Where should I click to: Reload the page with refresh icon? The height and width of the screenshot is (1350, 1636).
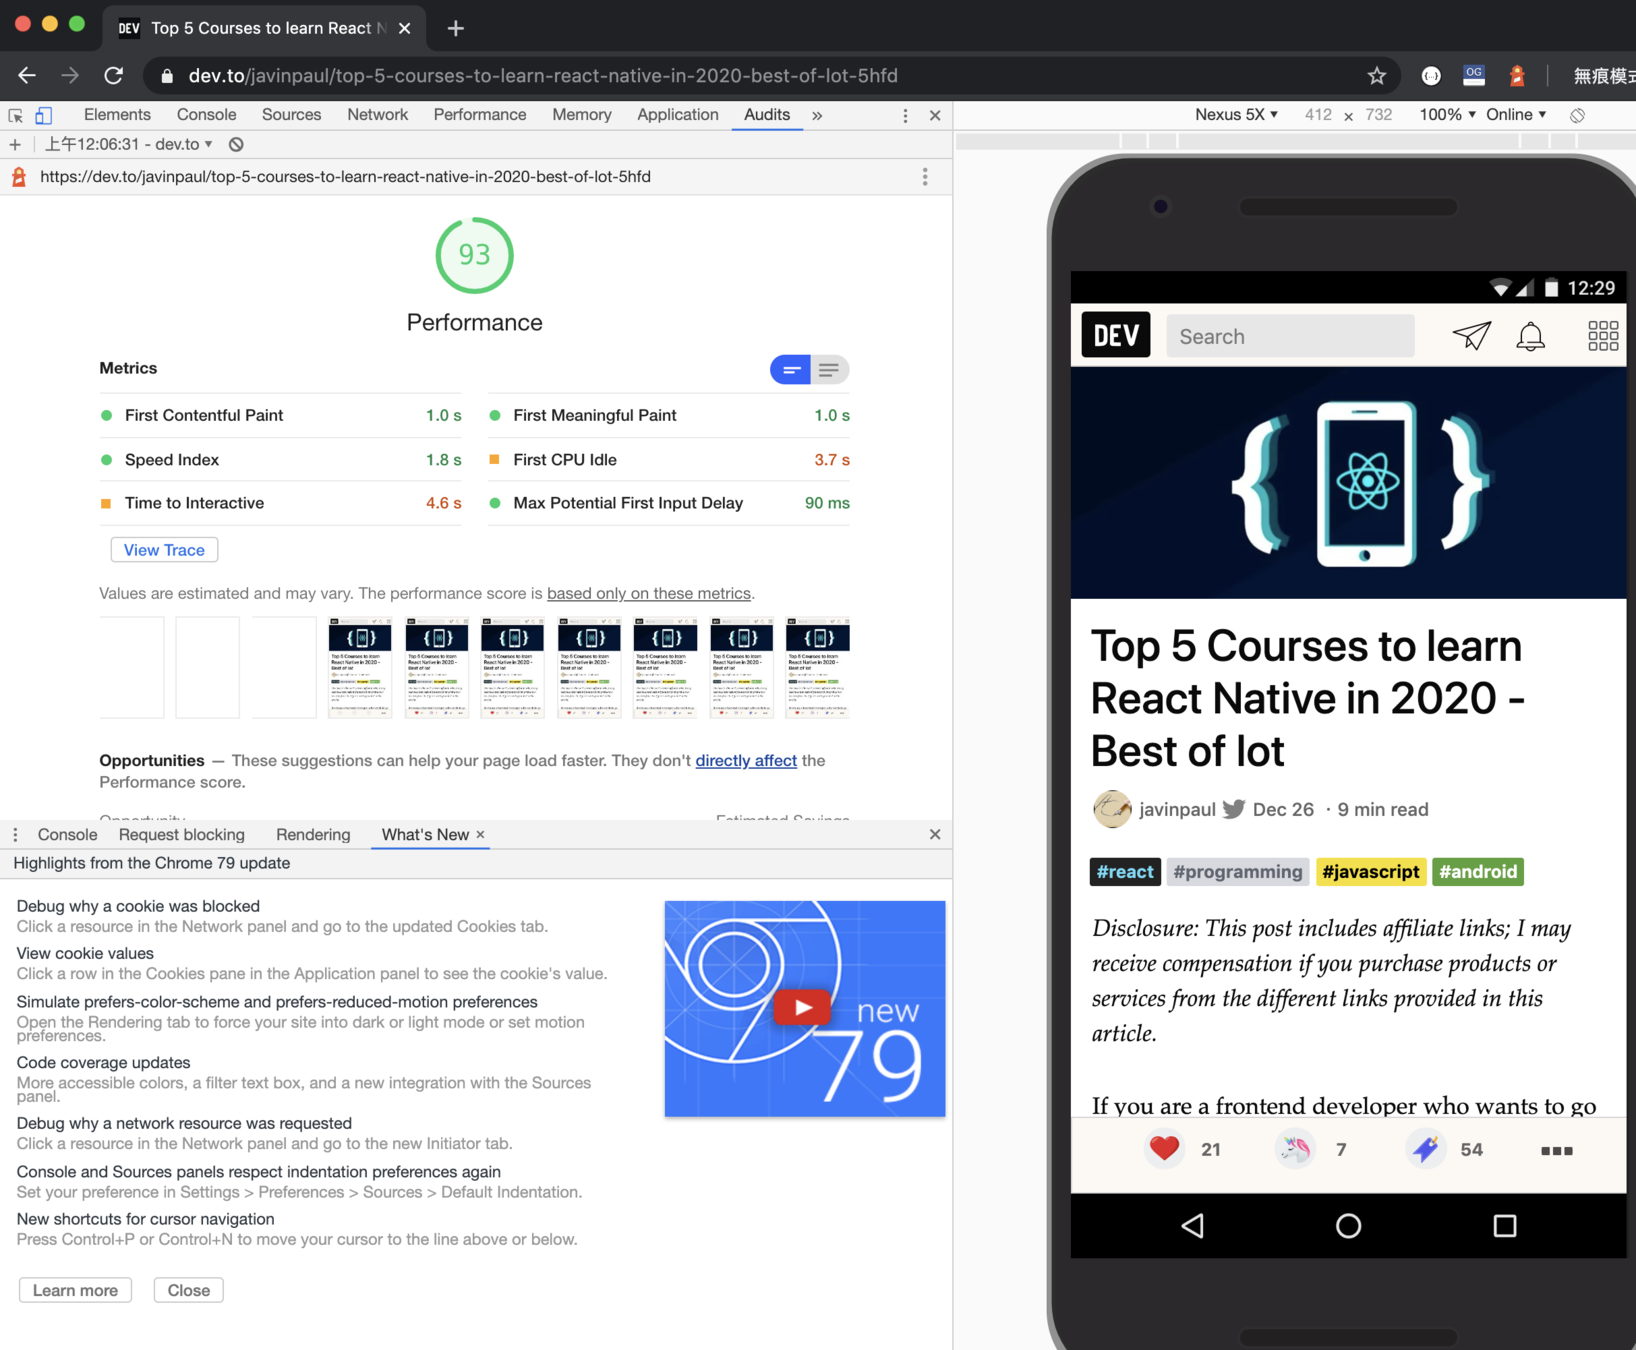coord(114,75)
